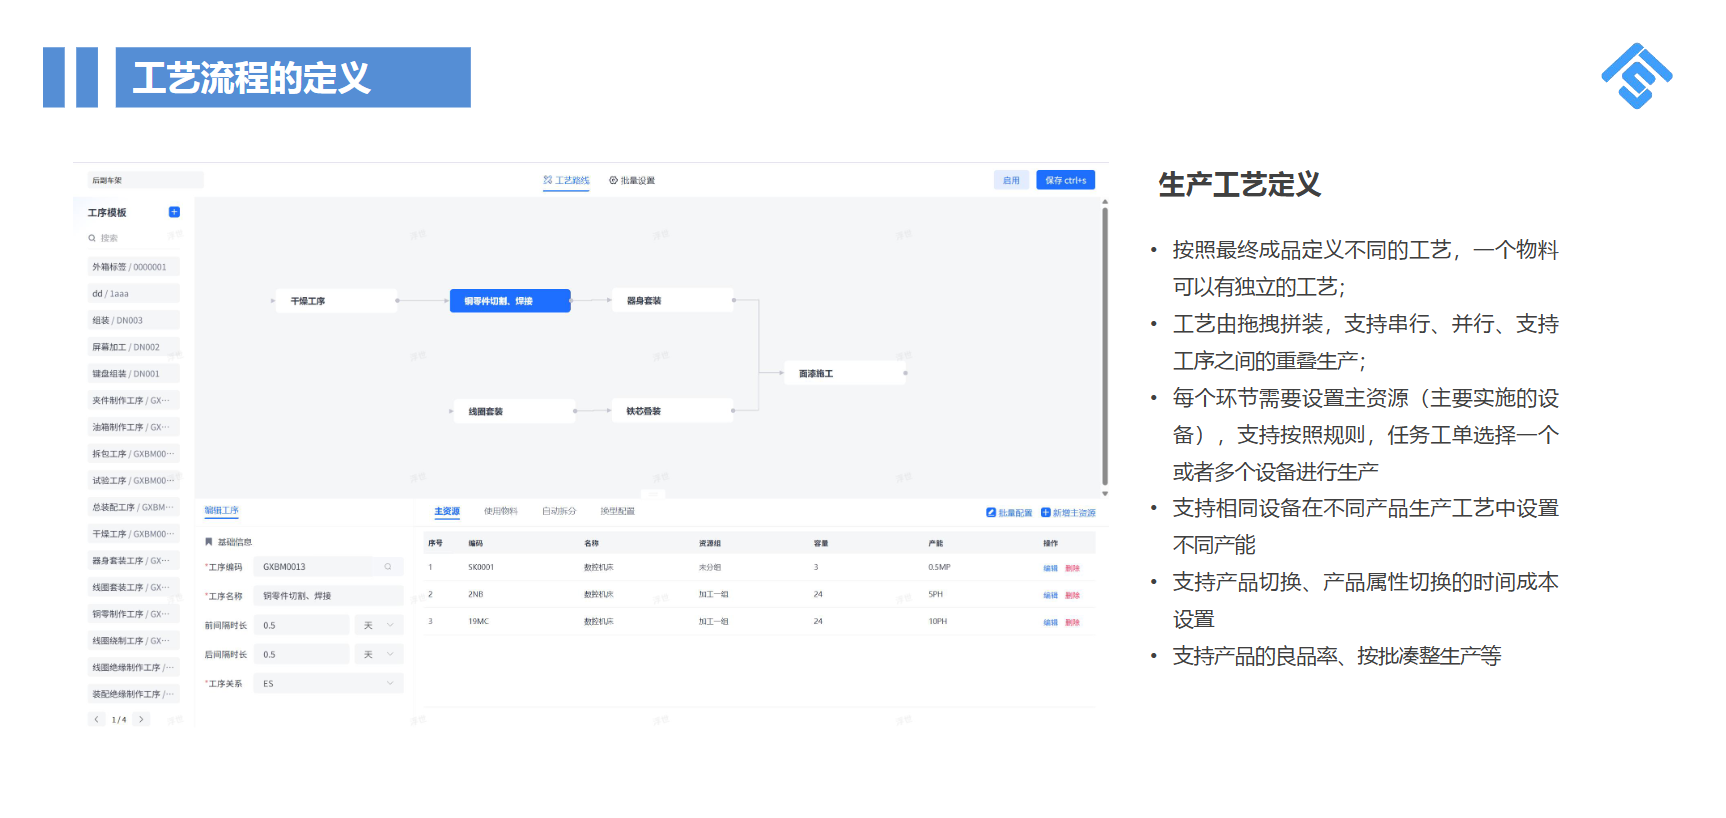Viewport: 1726px width, 818px height.
Task: Click template 线圈绕制工序
Action: 133,641
